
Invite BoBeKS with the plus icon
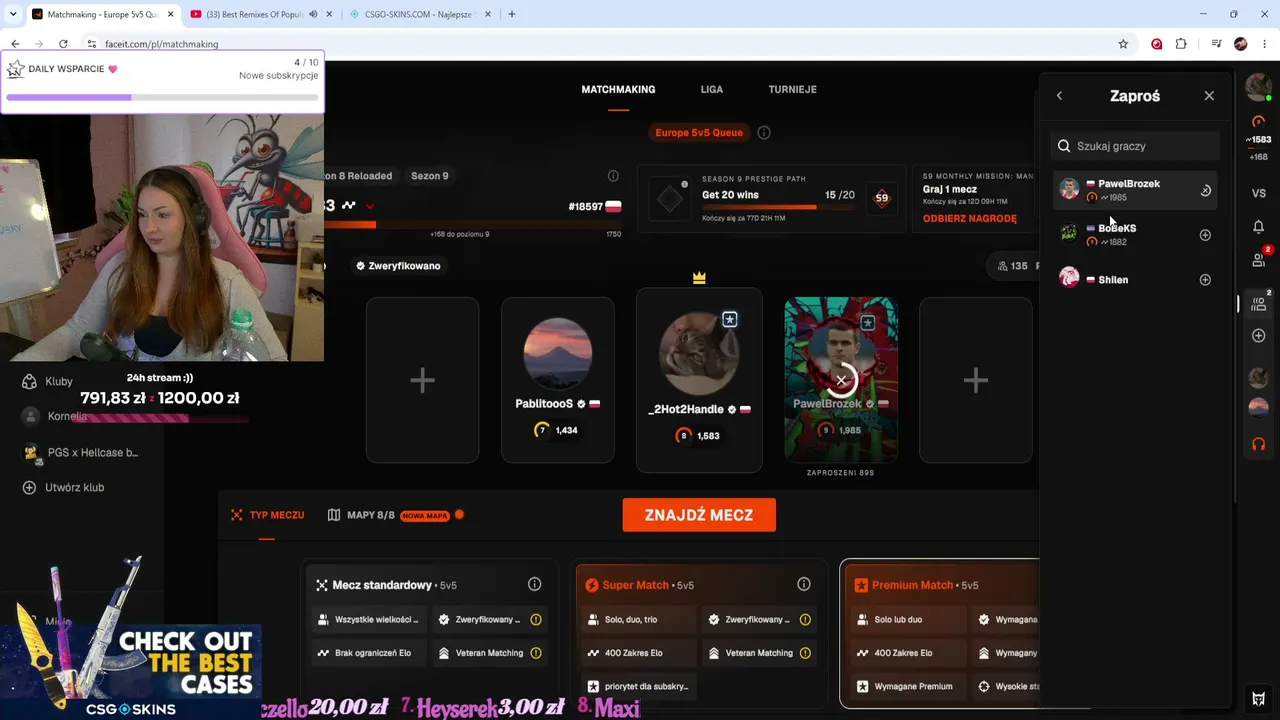coord(1205,235)
